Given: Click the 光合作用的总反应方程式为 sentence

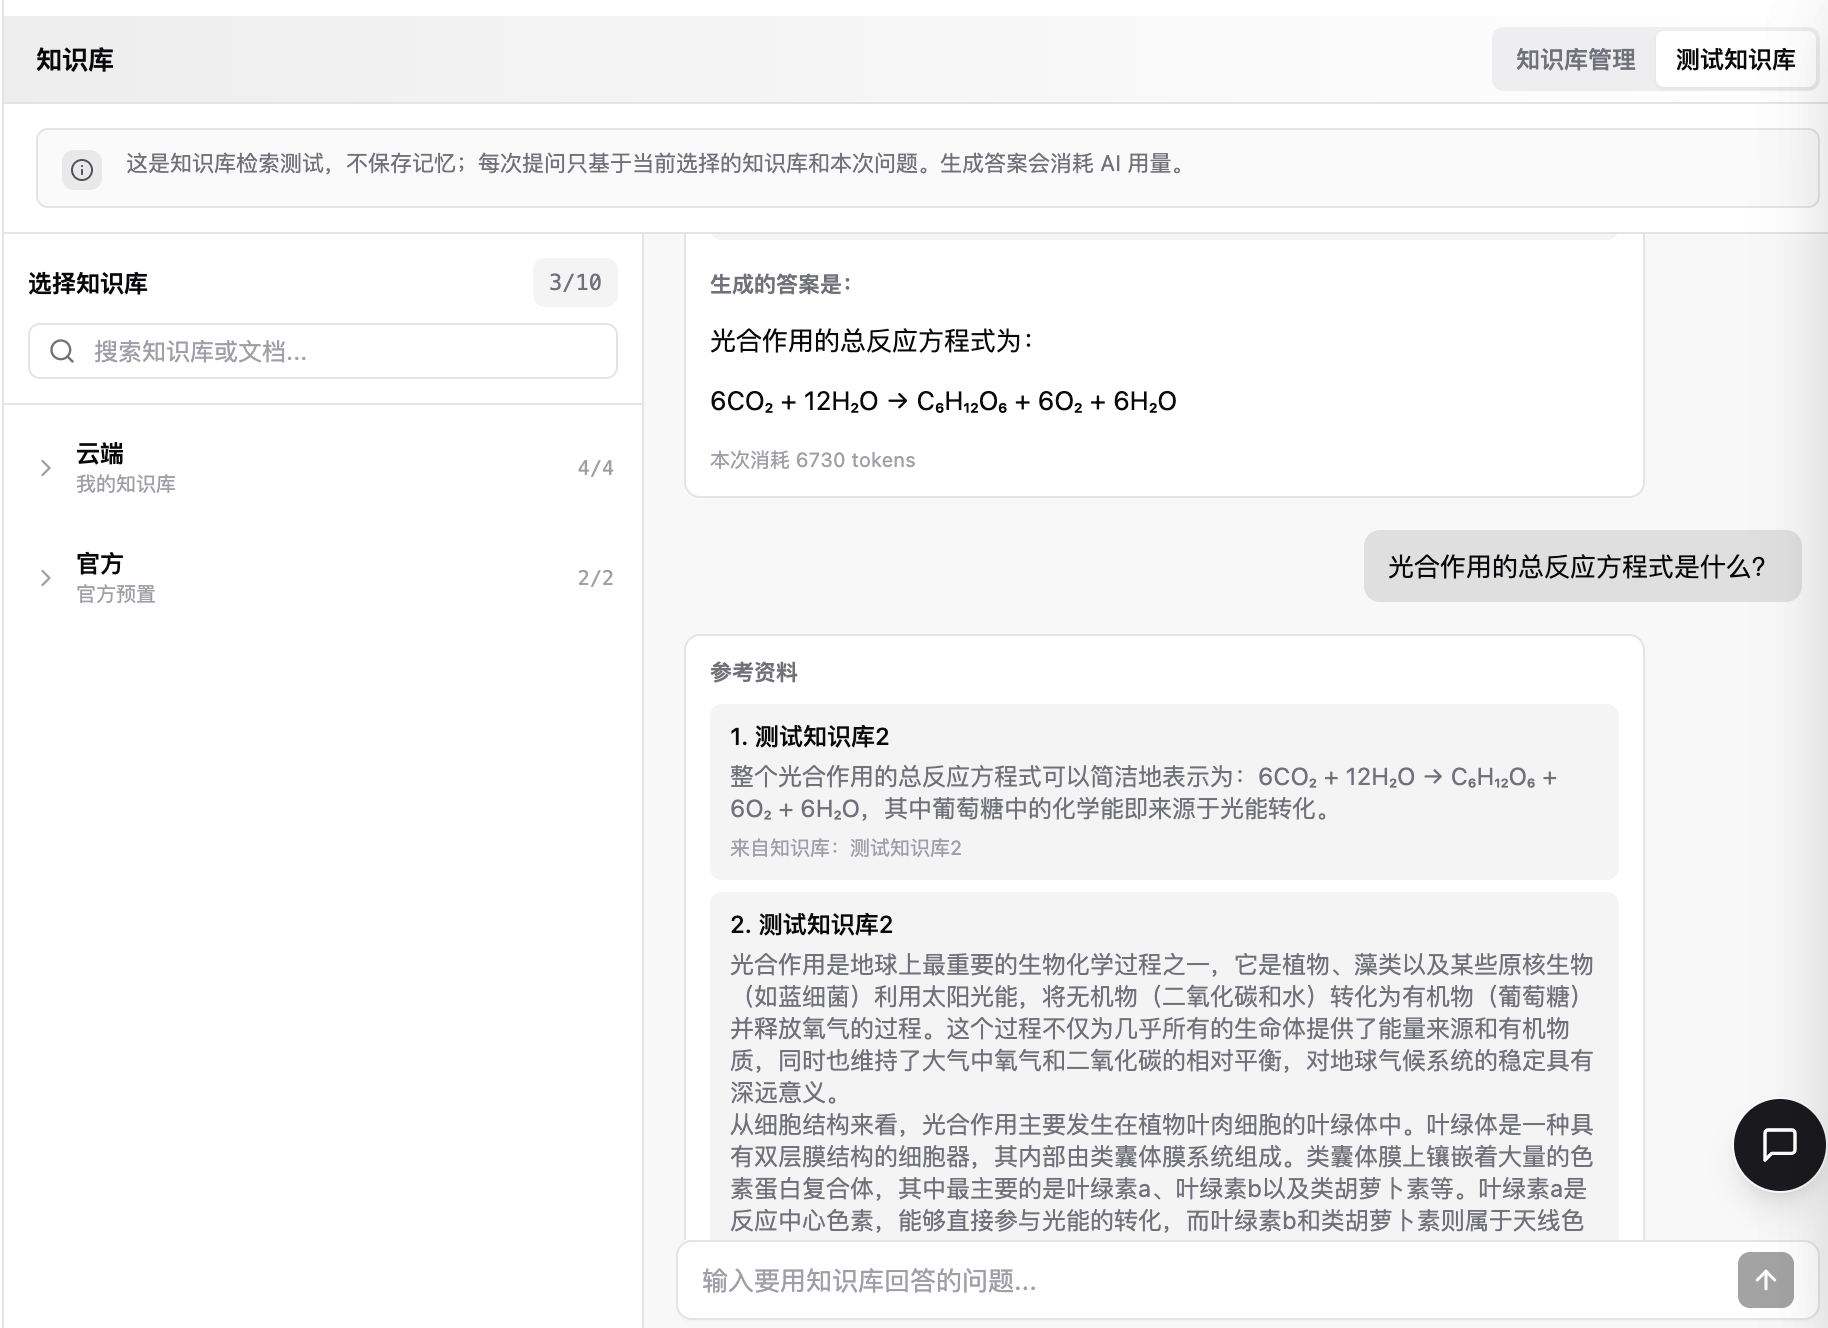Looking at the screenshot, I should tap(872, 341).
